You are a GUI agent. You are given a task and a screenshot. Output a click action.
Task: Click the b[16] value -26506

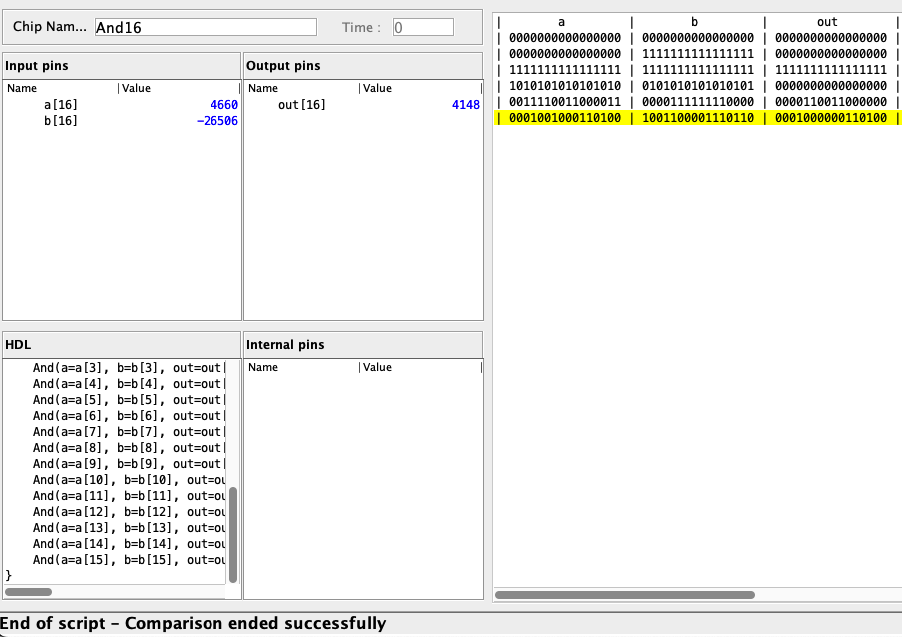217,121
